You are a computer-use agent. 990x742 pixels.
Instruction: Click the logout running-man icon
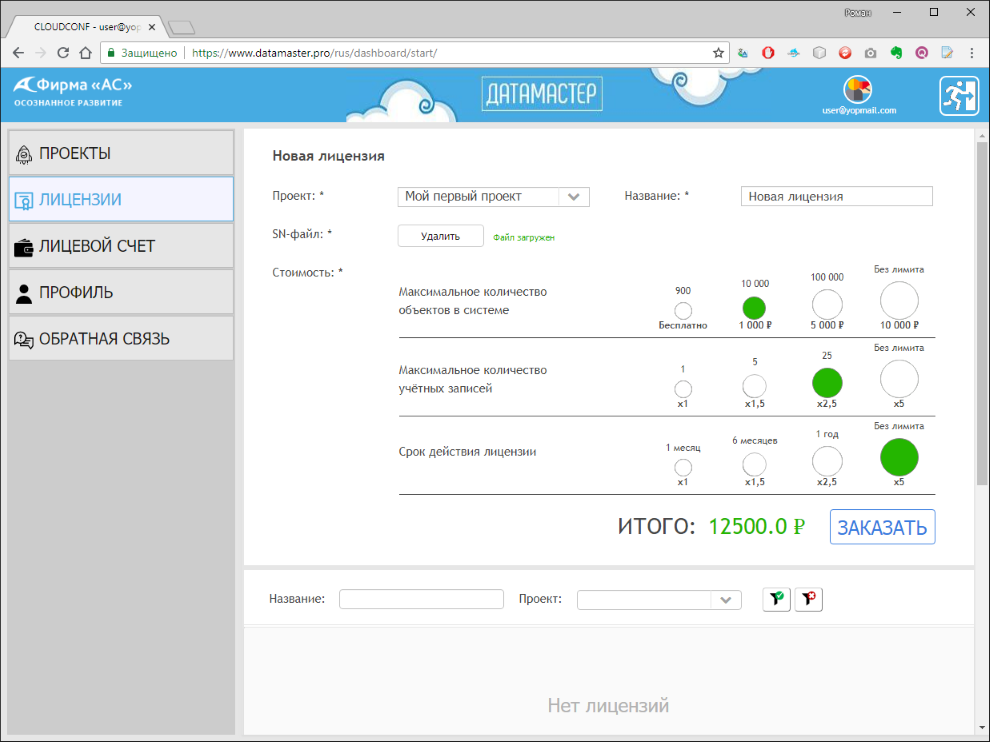point(959,95)
